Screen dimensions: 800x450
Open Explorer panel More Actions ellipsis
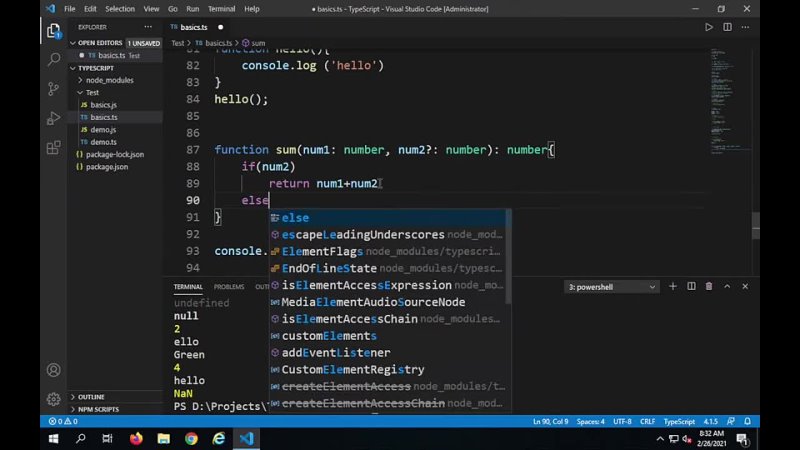[x=148, y=27]
